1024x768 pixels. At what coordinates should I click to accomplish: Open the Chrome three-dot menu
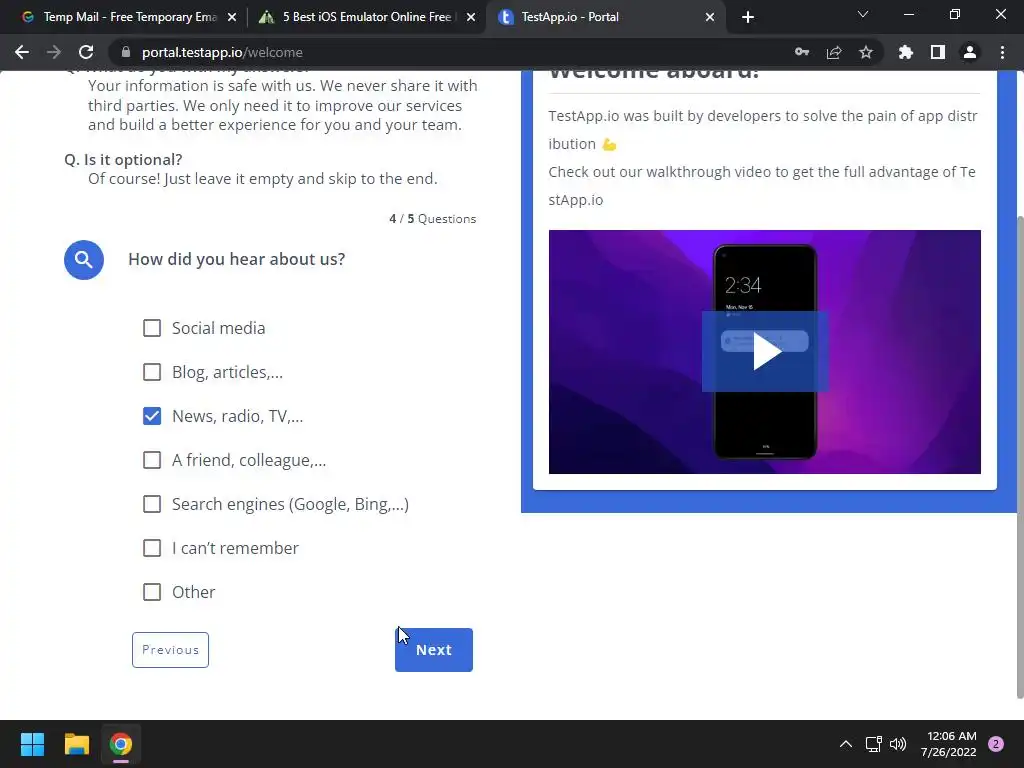pos(1002,52)
